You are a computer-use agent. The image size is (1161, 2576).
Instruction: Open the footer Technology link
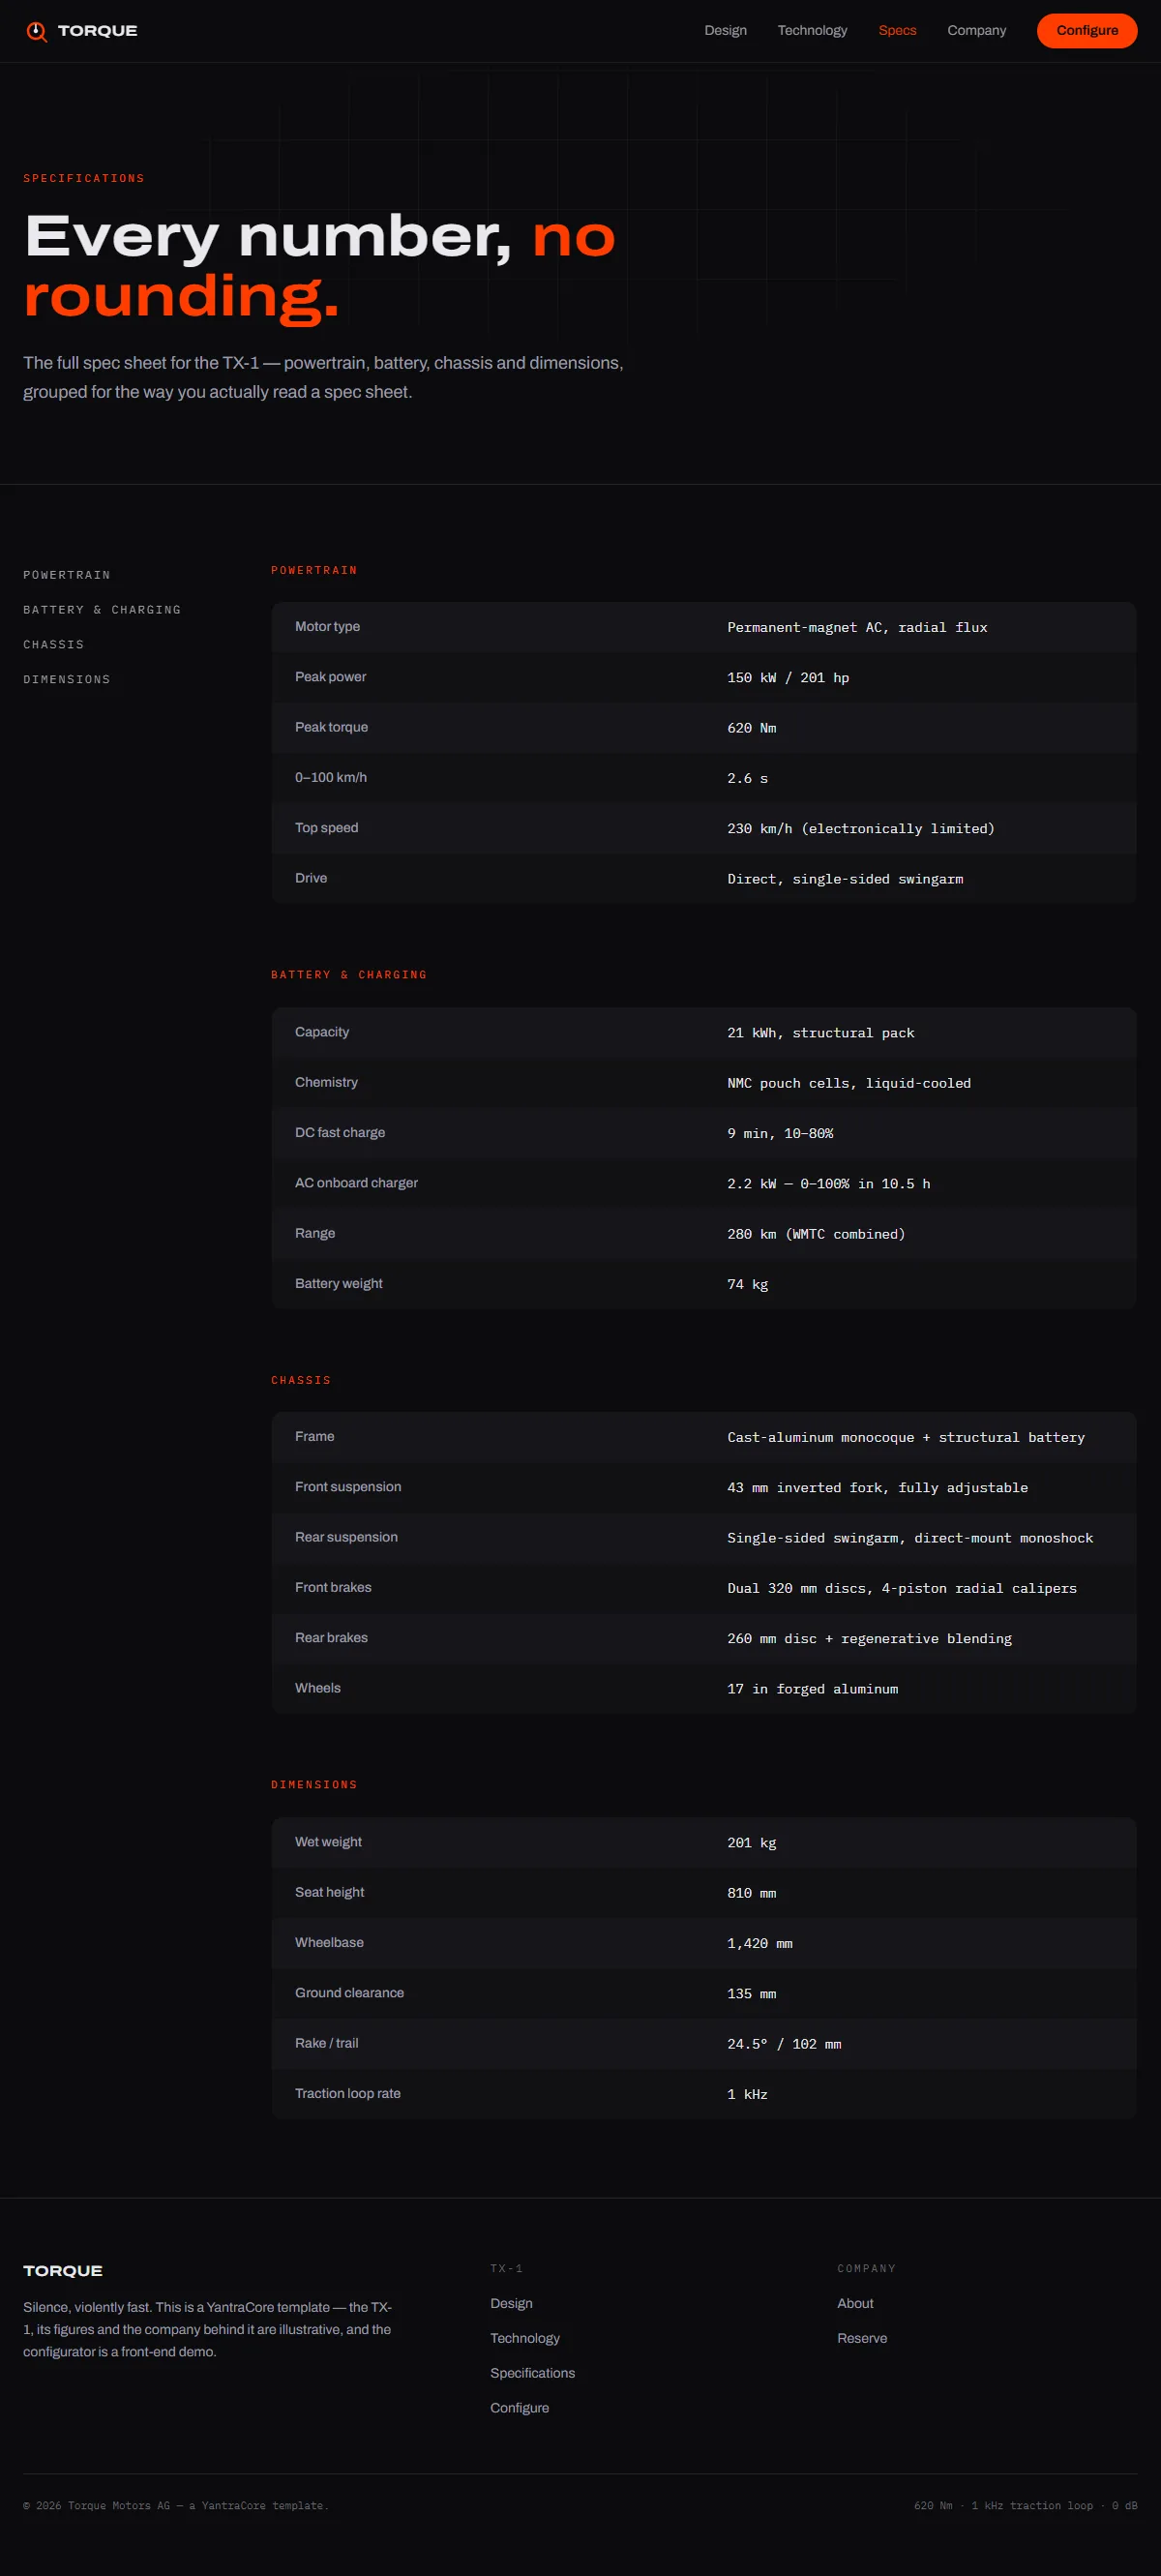pos(525,2338)
